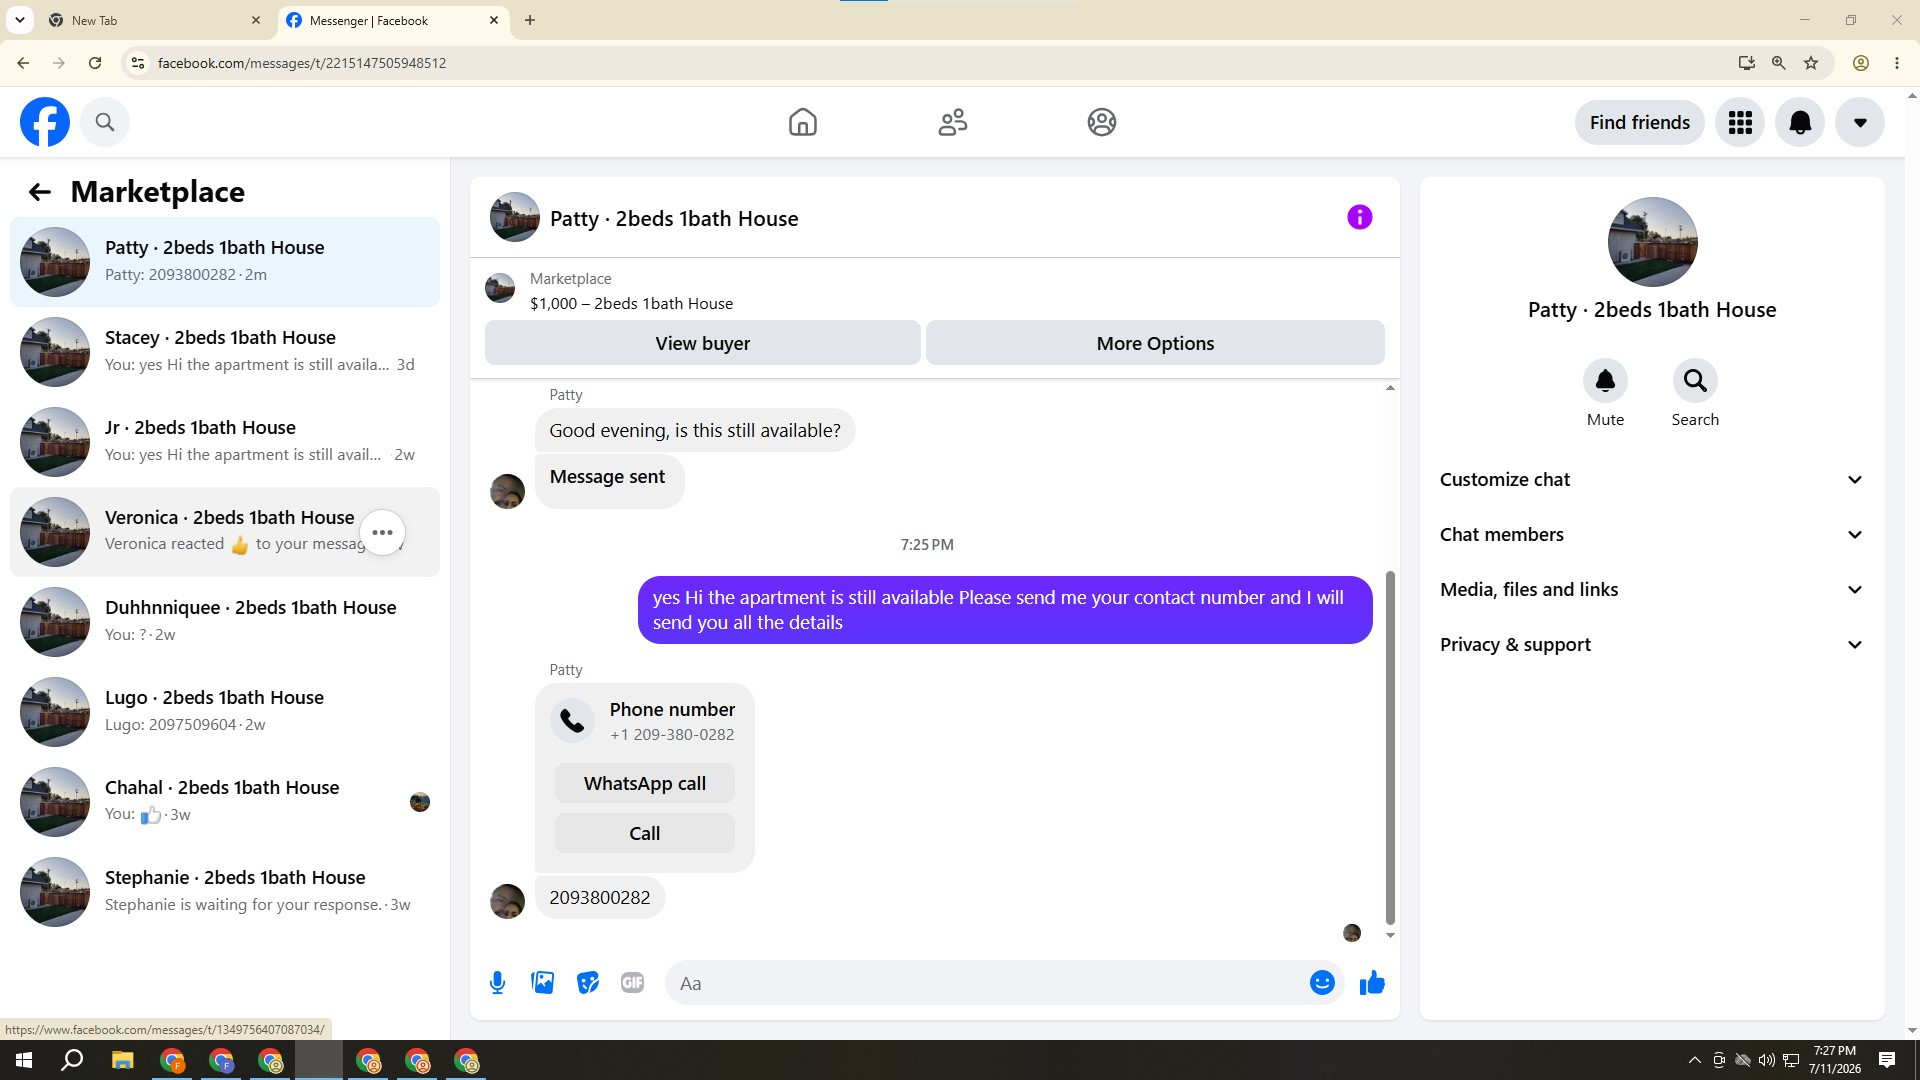Screen dimensions: 1920x1080
Task: Open the Windows Start menu
Action: pos(24,1060)
